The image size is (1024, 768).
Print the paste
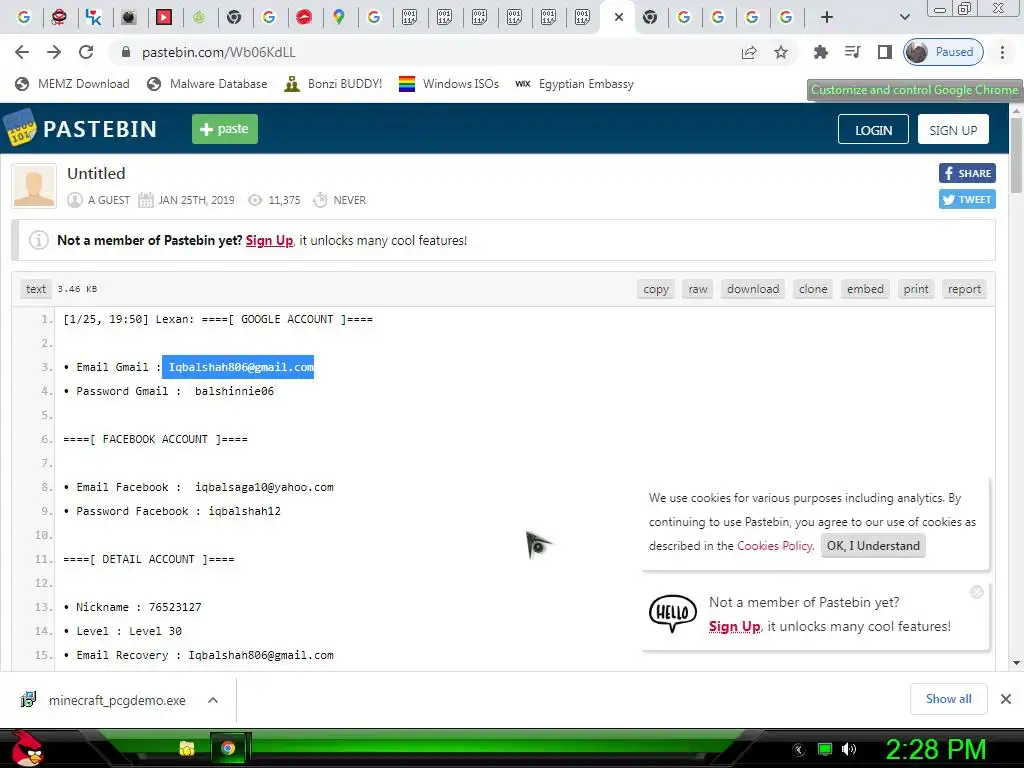(916, 289)
